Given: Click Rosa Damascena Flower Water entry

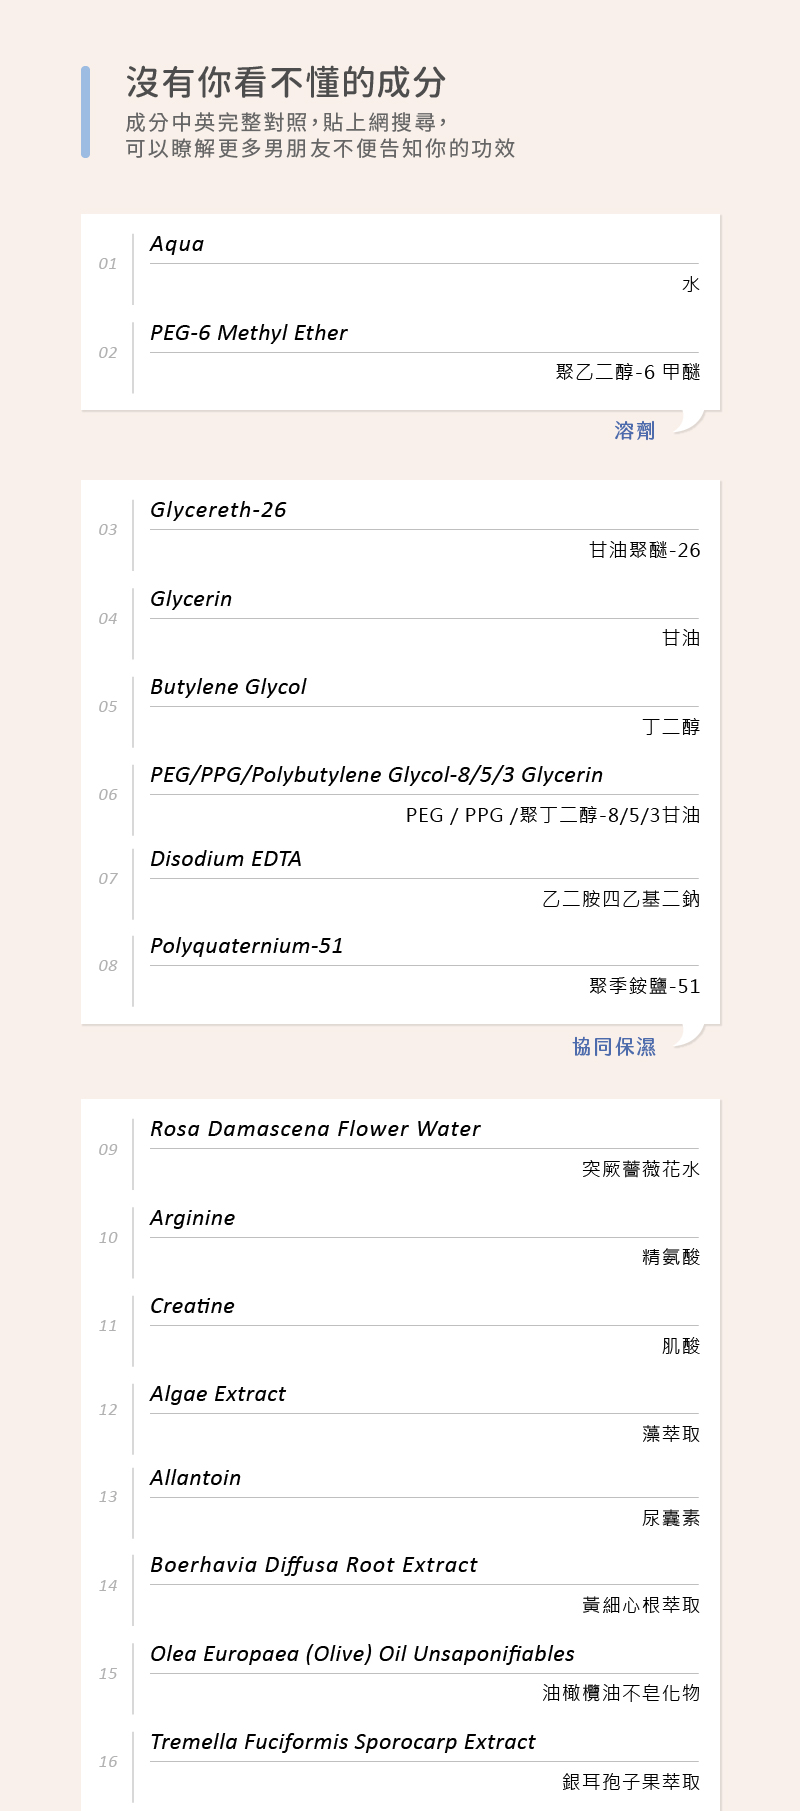Looking at the screenshot, I should 315,1129.
